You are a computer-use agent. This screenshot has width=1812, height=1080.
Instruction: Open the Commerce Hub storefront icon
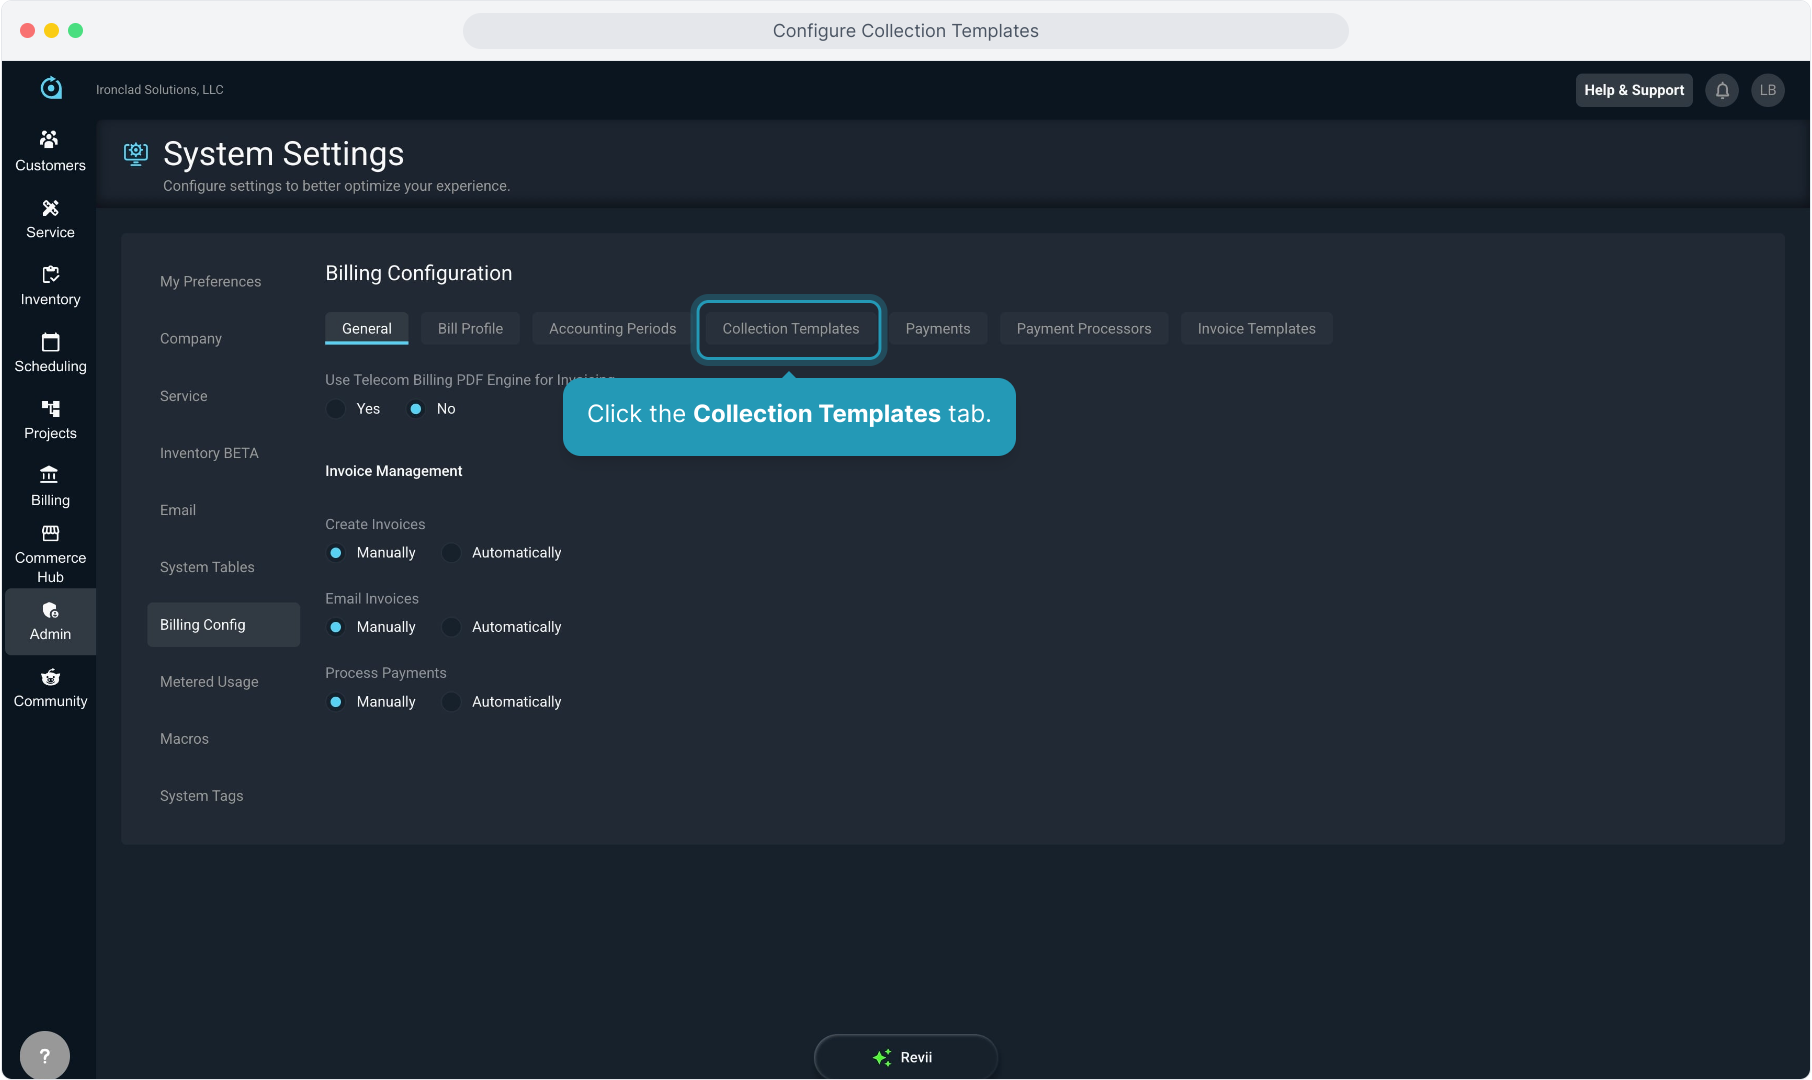click(50, 534)
